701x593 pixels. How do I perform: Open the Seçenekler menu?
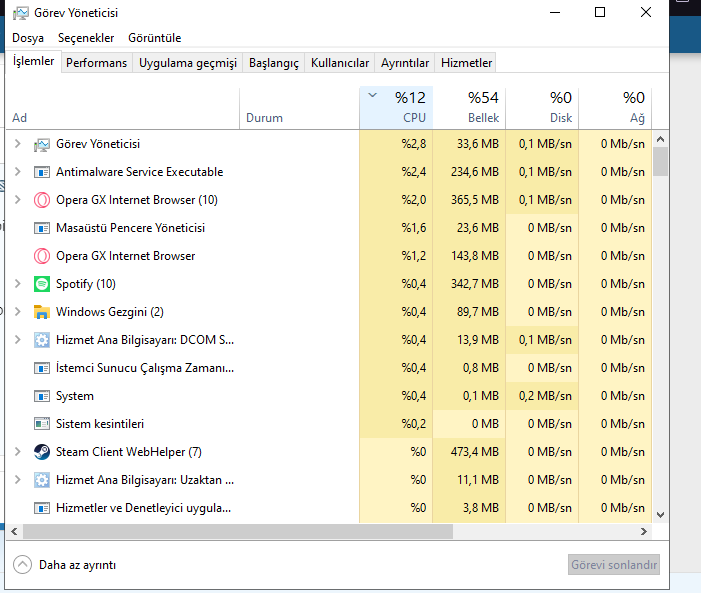point(86,38)
